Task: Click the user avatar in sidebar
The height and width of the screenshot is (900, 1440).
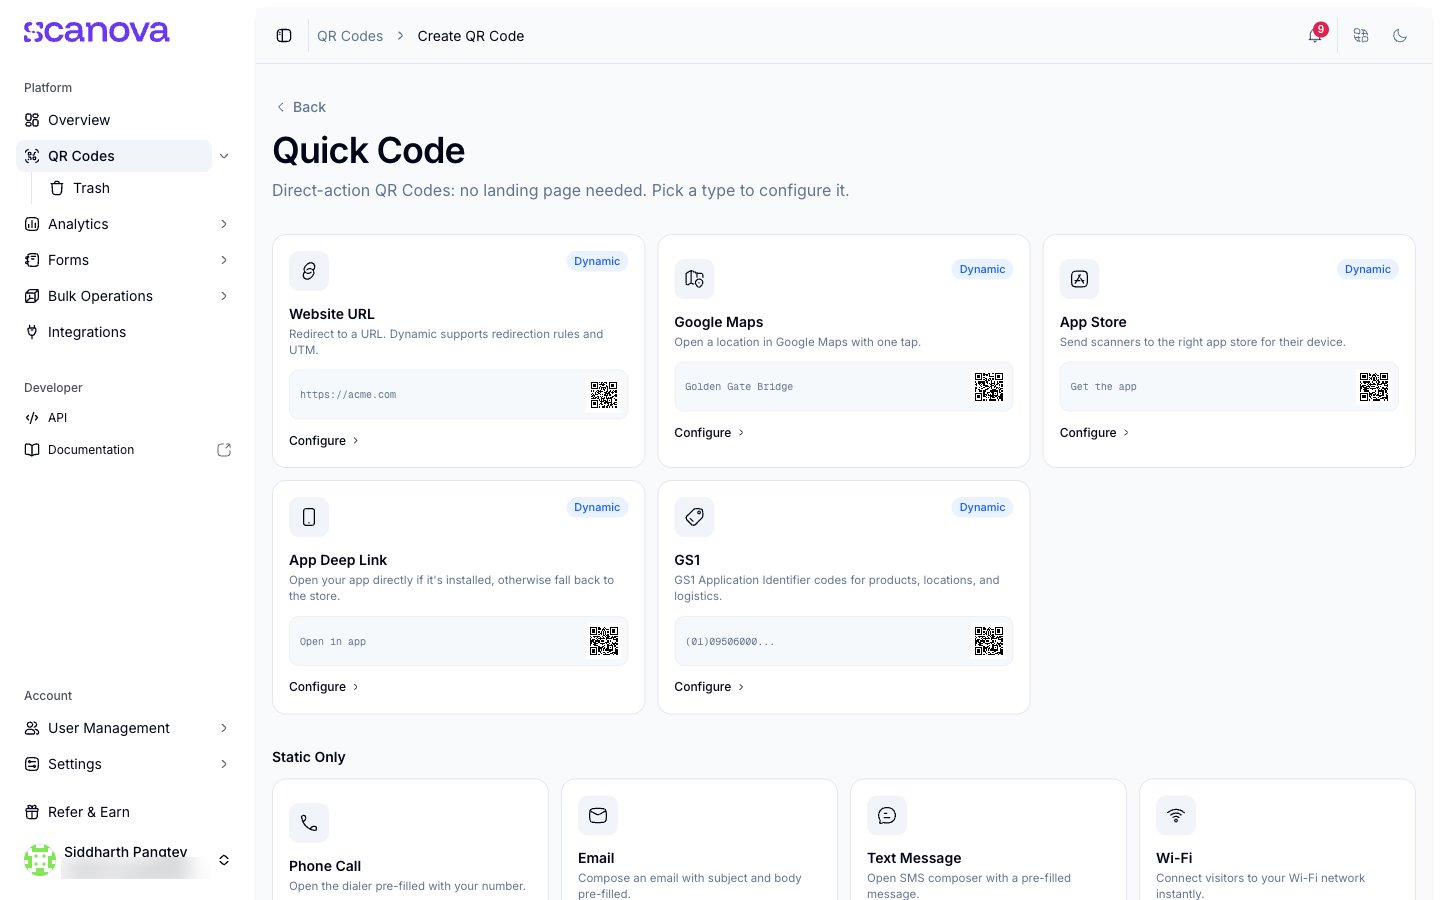Action: point(40,860)
